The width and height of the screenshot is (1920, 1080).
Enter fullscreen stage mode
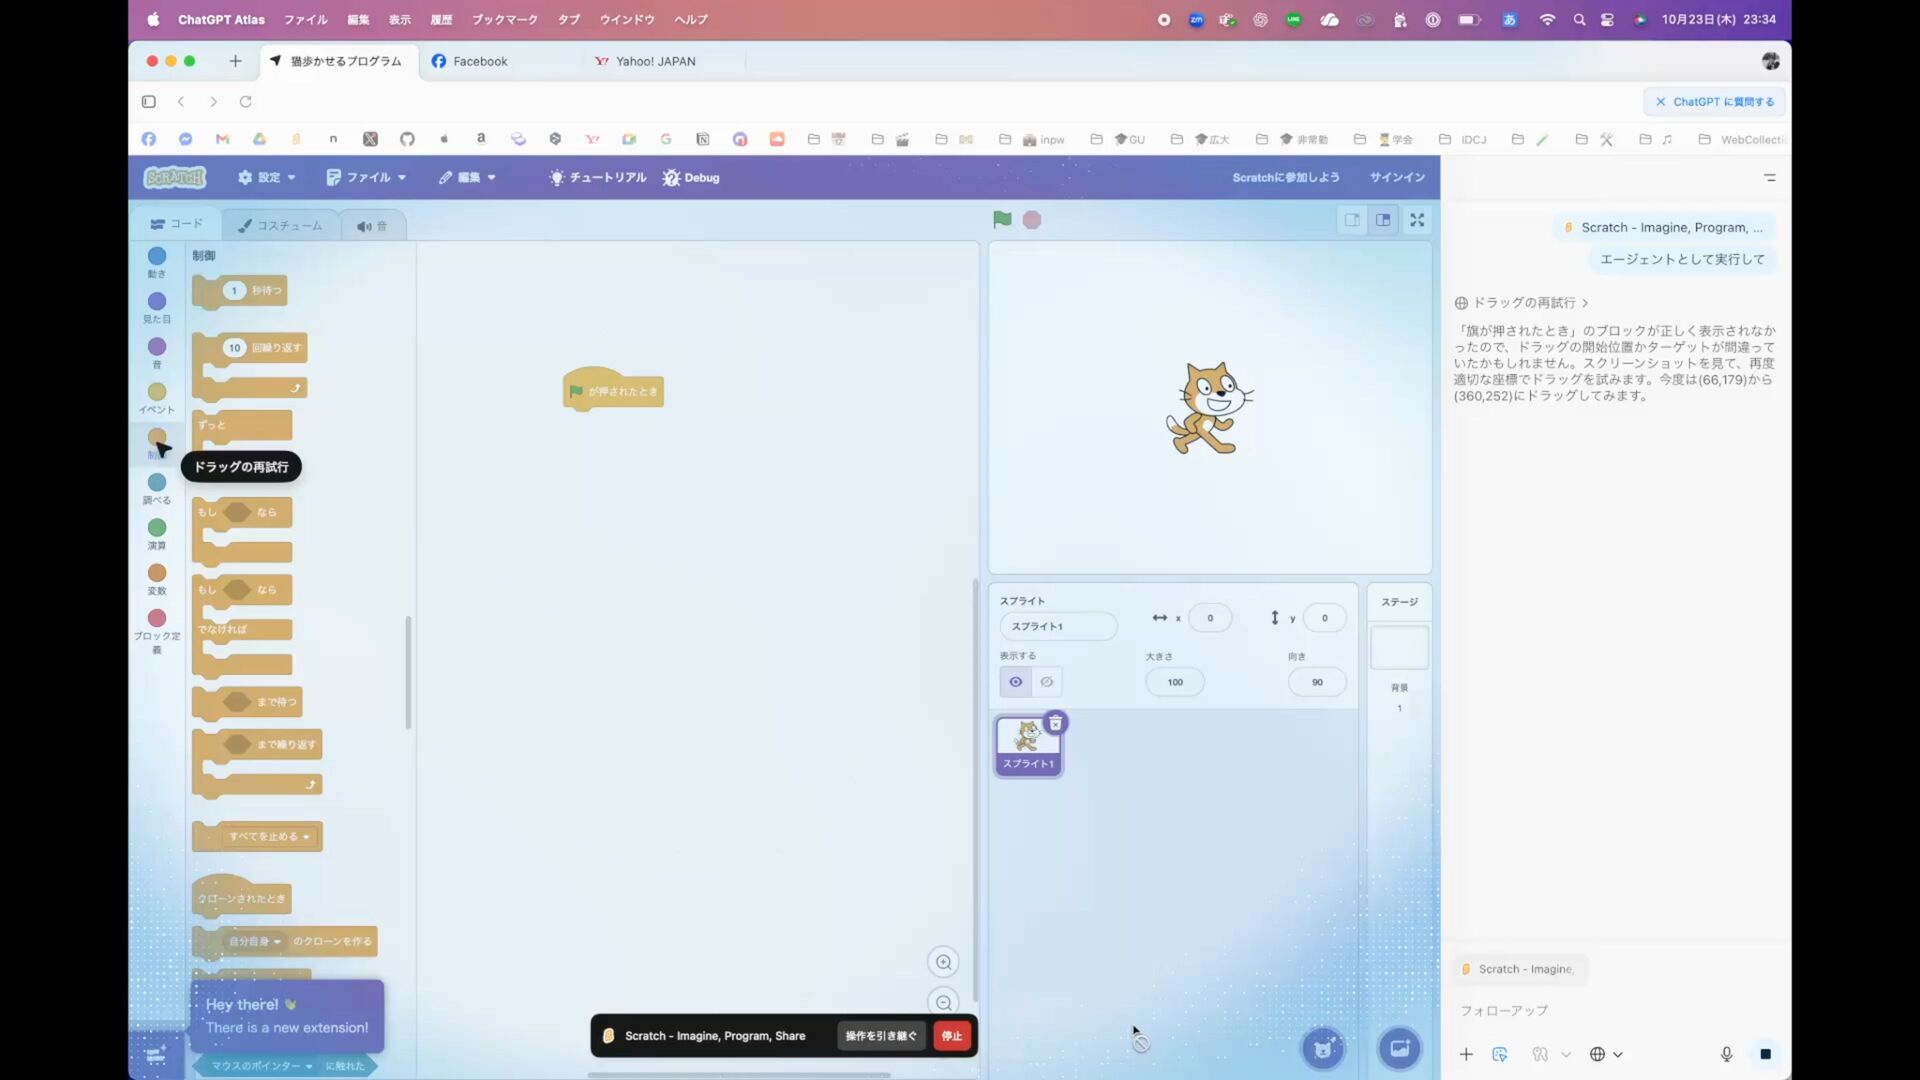[x=1417, y=220]
